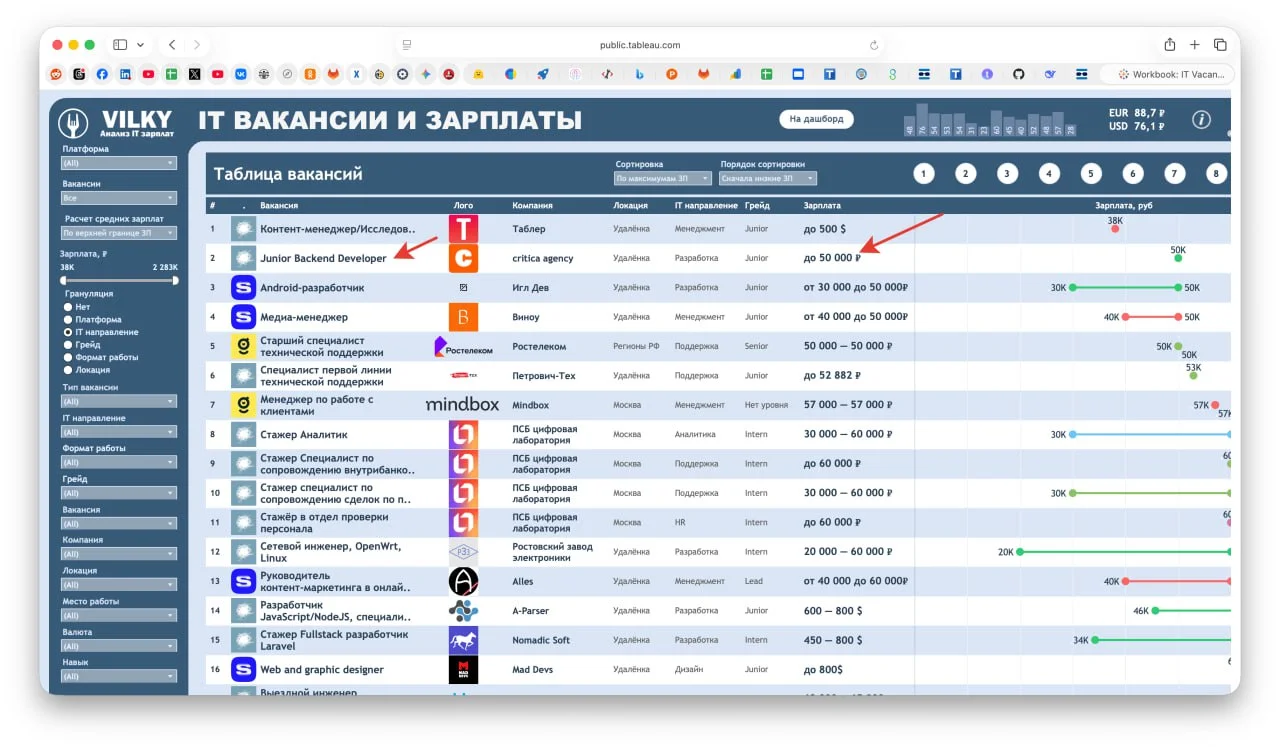Click the VILKY fork logo

tap(72, 123)
